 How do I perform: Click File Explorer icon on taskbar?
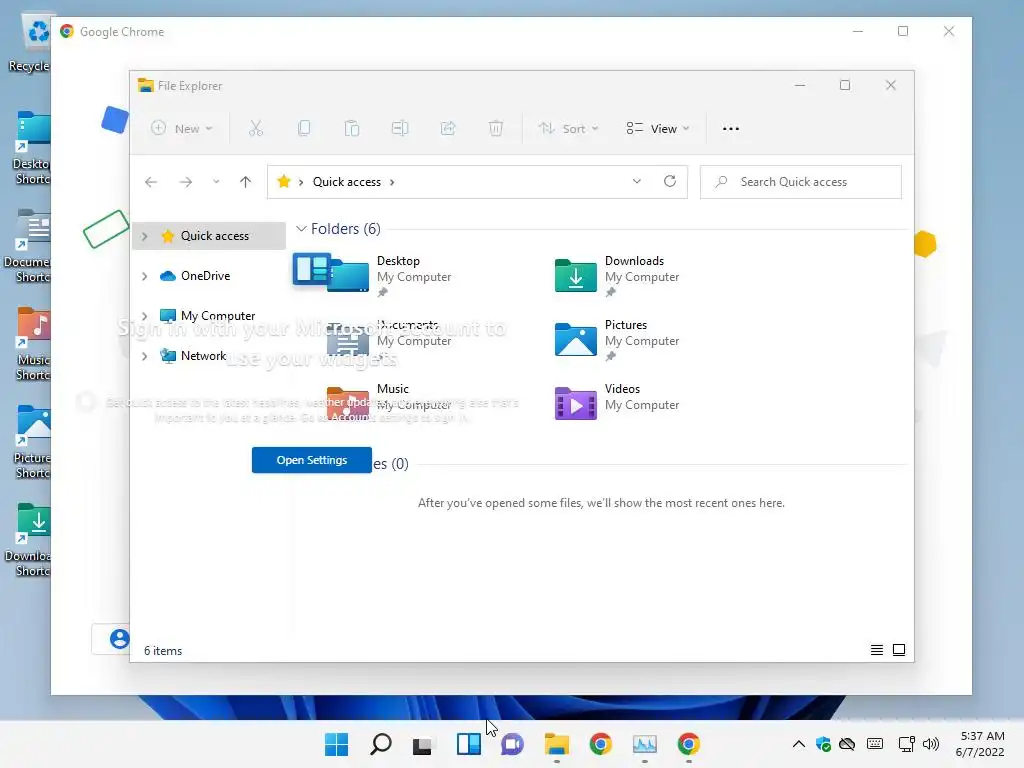[x=556, y=744]
